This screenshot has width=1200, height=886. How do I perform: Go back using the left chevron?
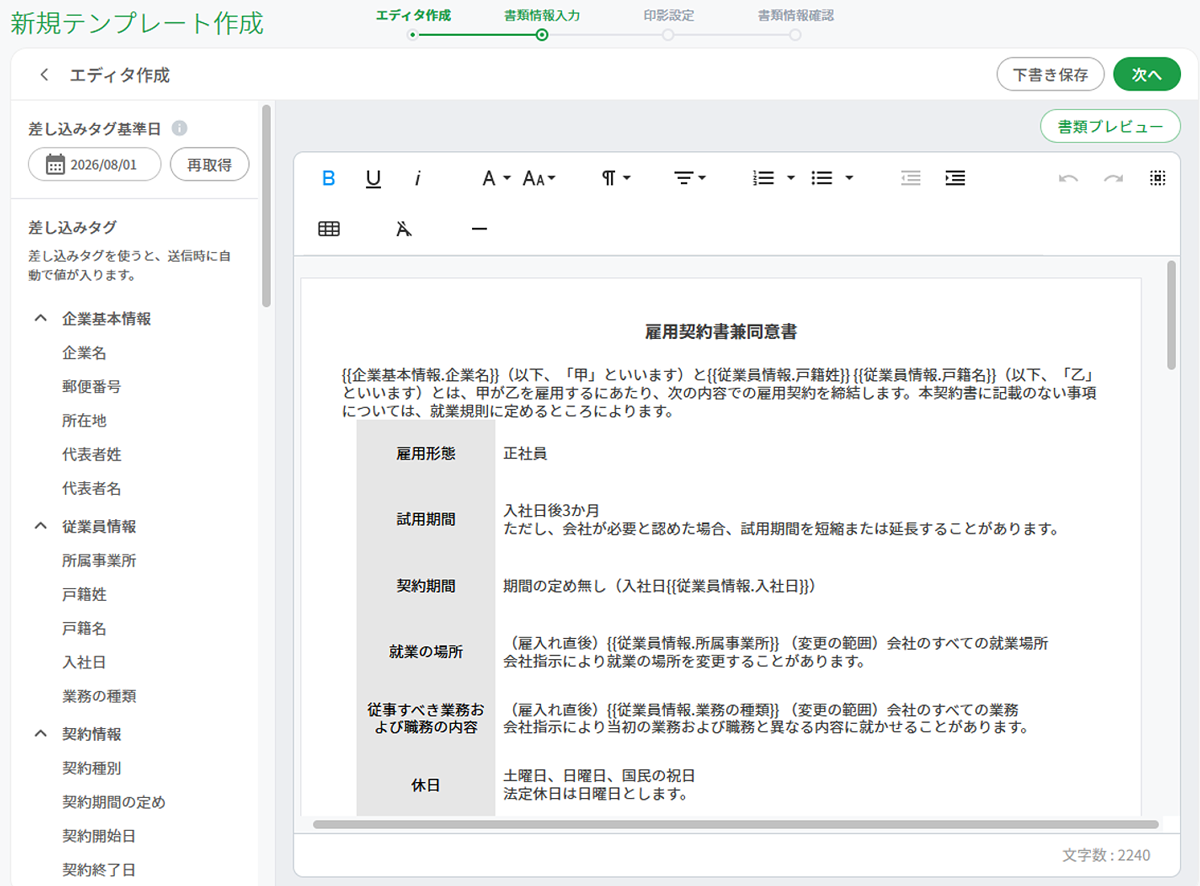tap(43, 75)
